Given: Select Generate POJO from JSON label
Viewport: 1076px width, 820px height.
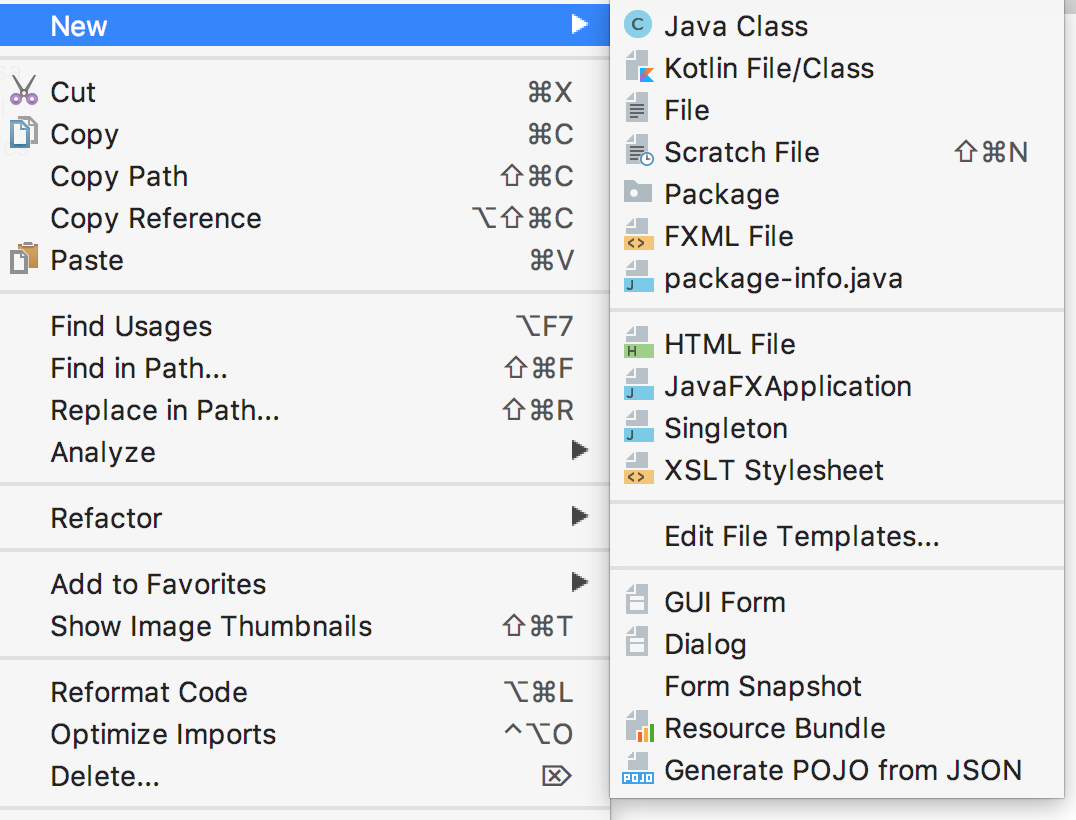Looking at the screenshot, I should point(843,770).
